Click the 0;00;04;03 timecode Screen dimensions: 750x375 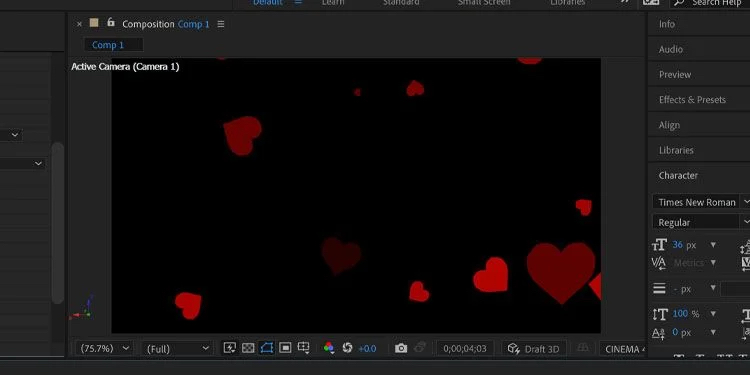[x=464, y=349]
